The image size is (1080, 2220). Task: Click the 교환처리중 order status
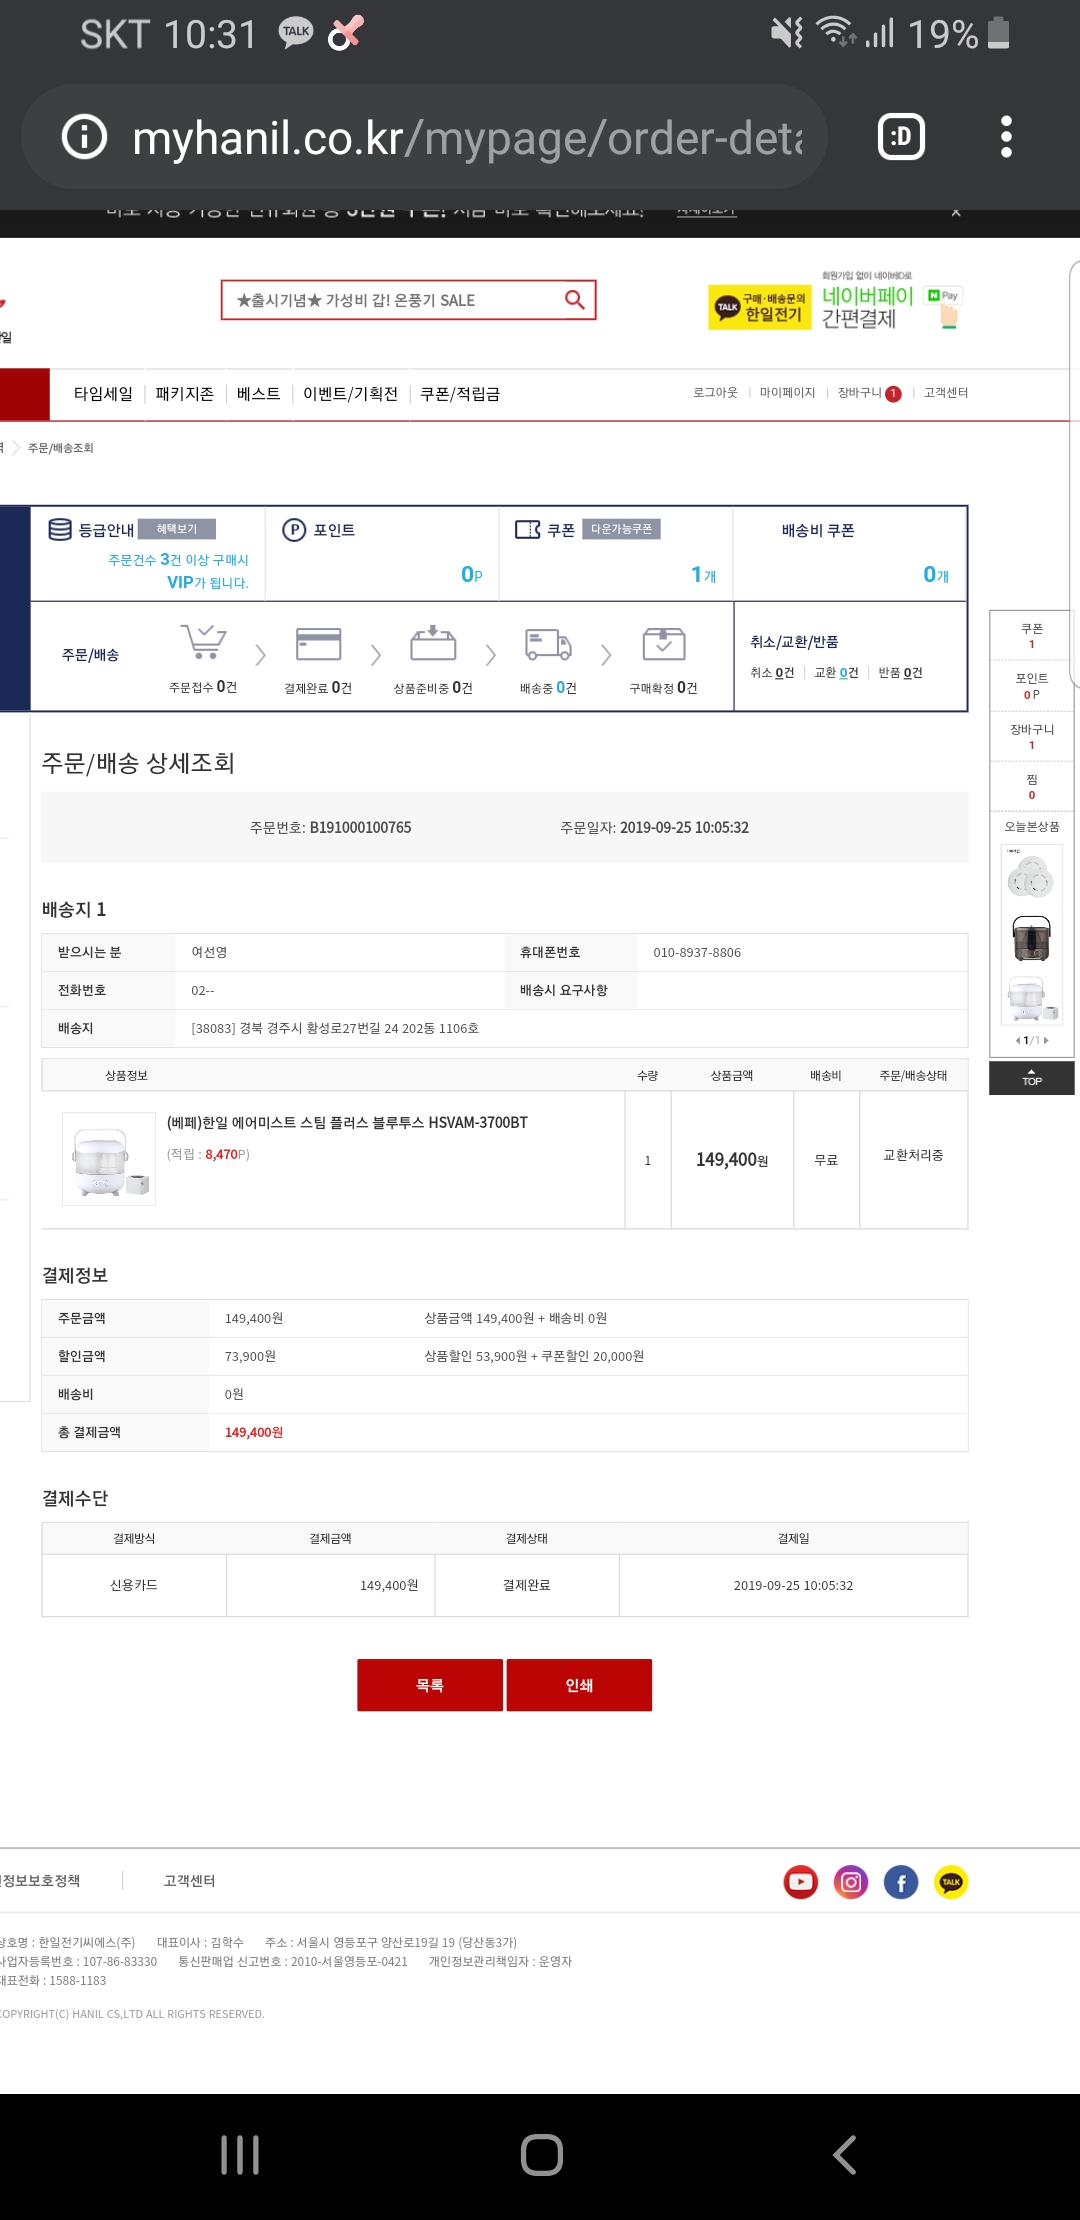point(913,1155)
